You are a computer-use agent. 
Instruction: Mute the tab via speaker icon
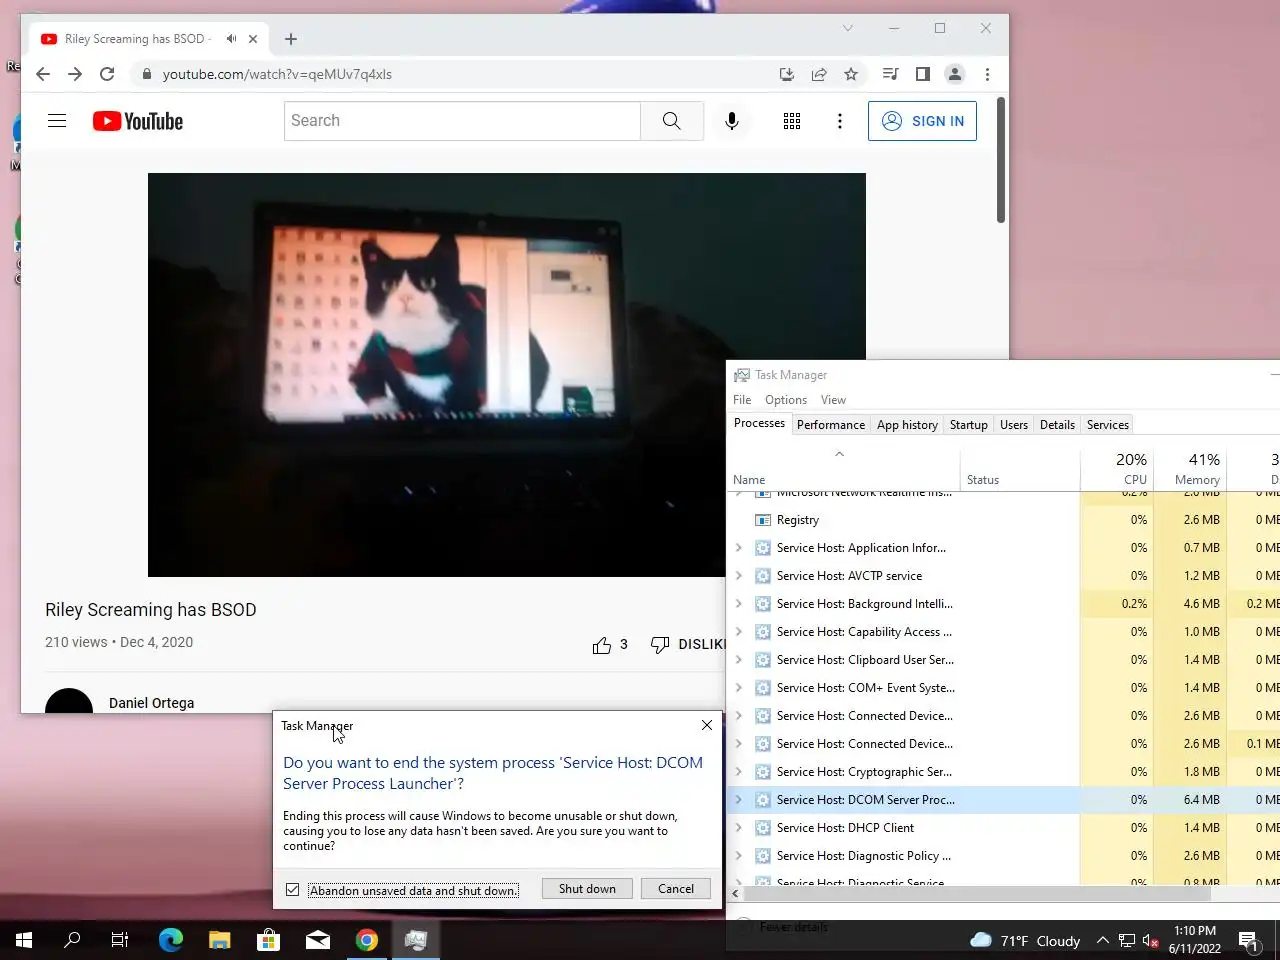click(x=231, y=39)
